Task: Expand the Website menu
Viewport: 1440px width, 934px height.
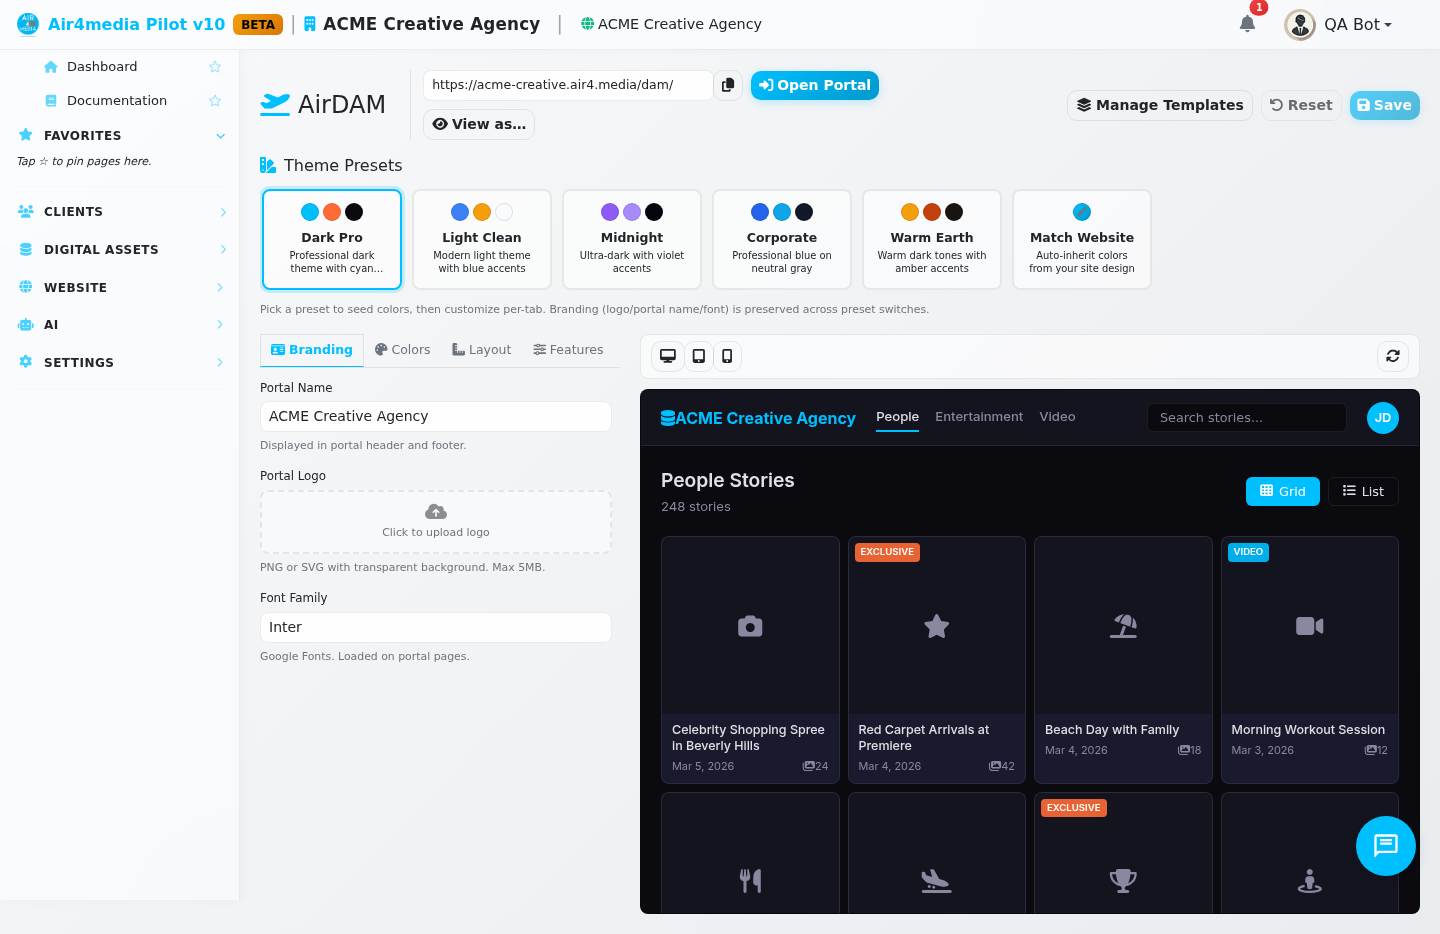Action: [x=120, y=288]
